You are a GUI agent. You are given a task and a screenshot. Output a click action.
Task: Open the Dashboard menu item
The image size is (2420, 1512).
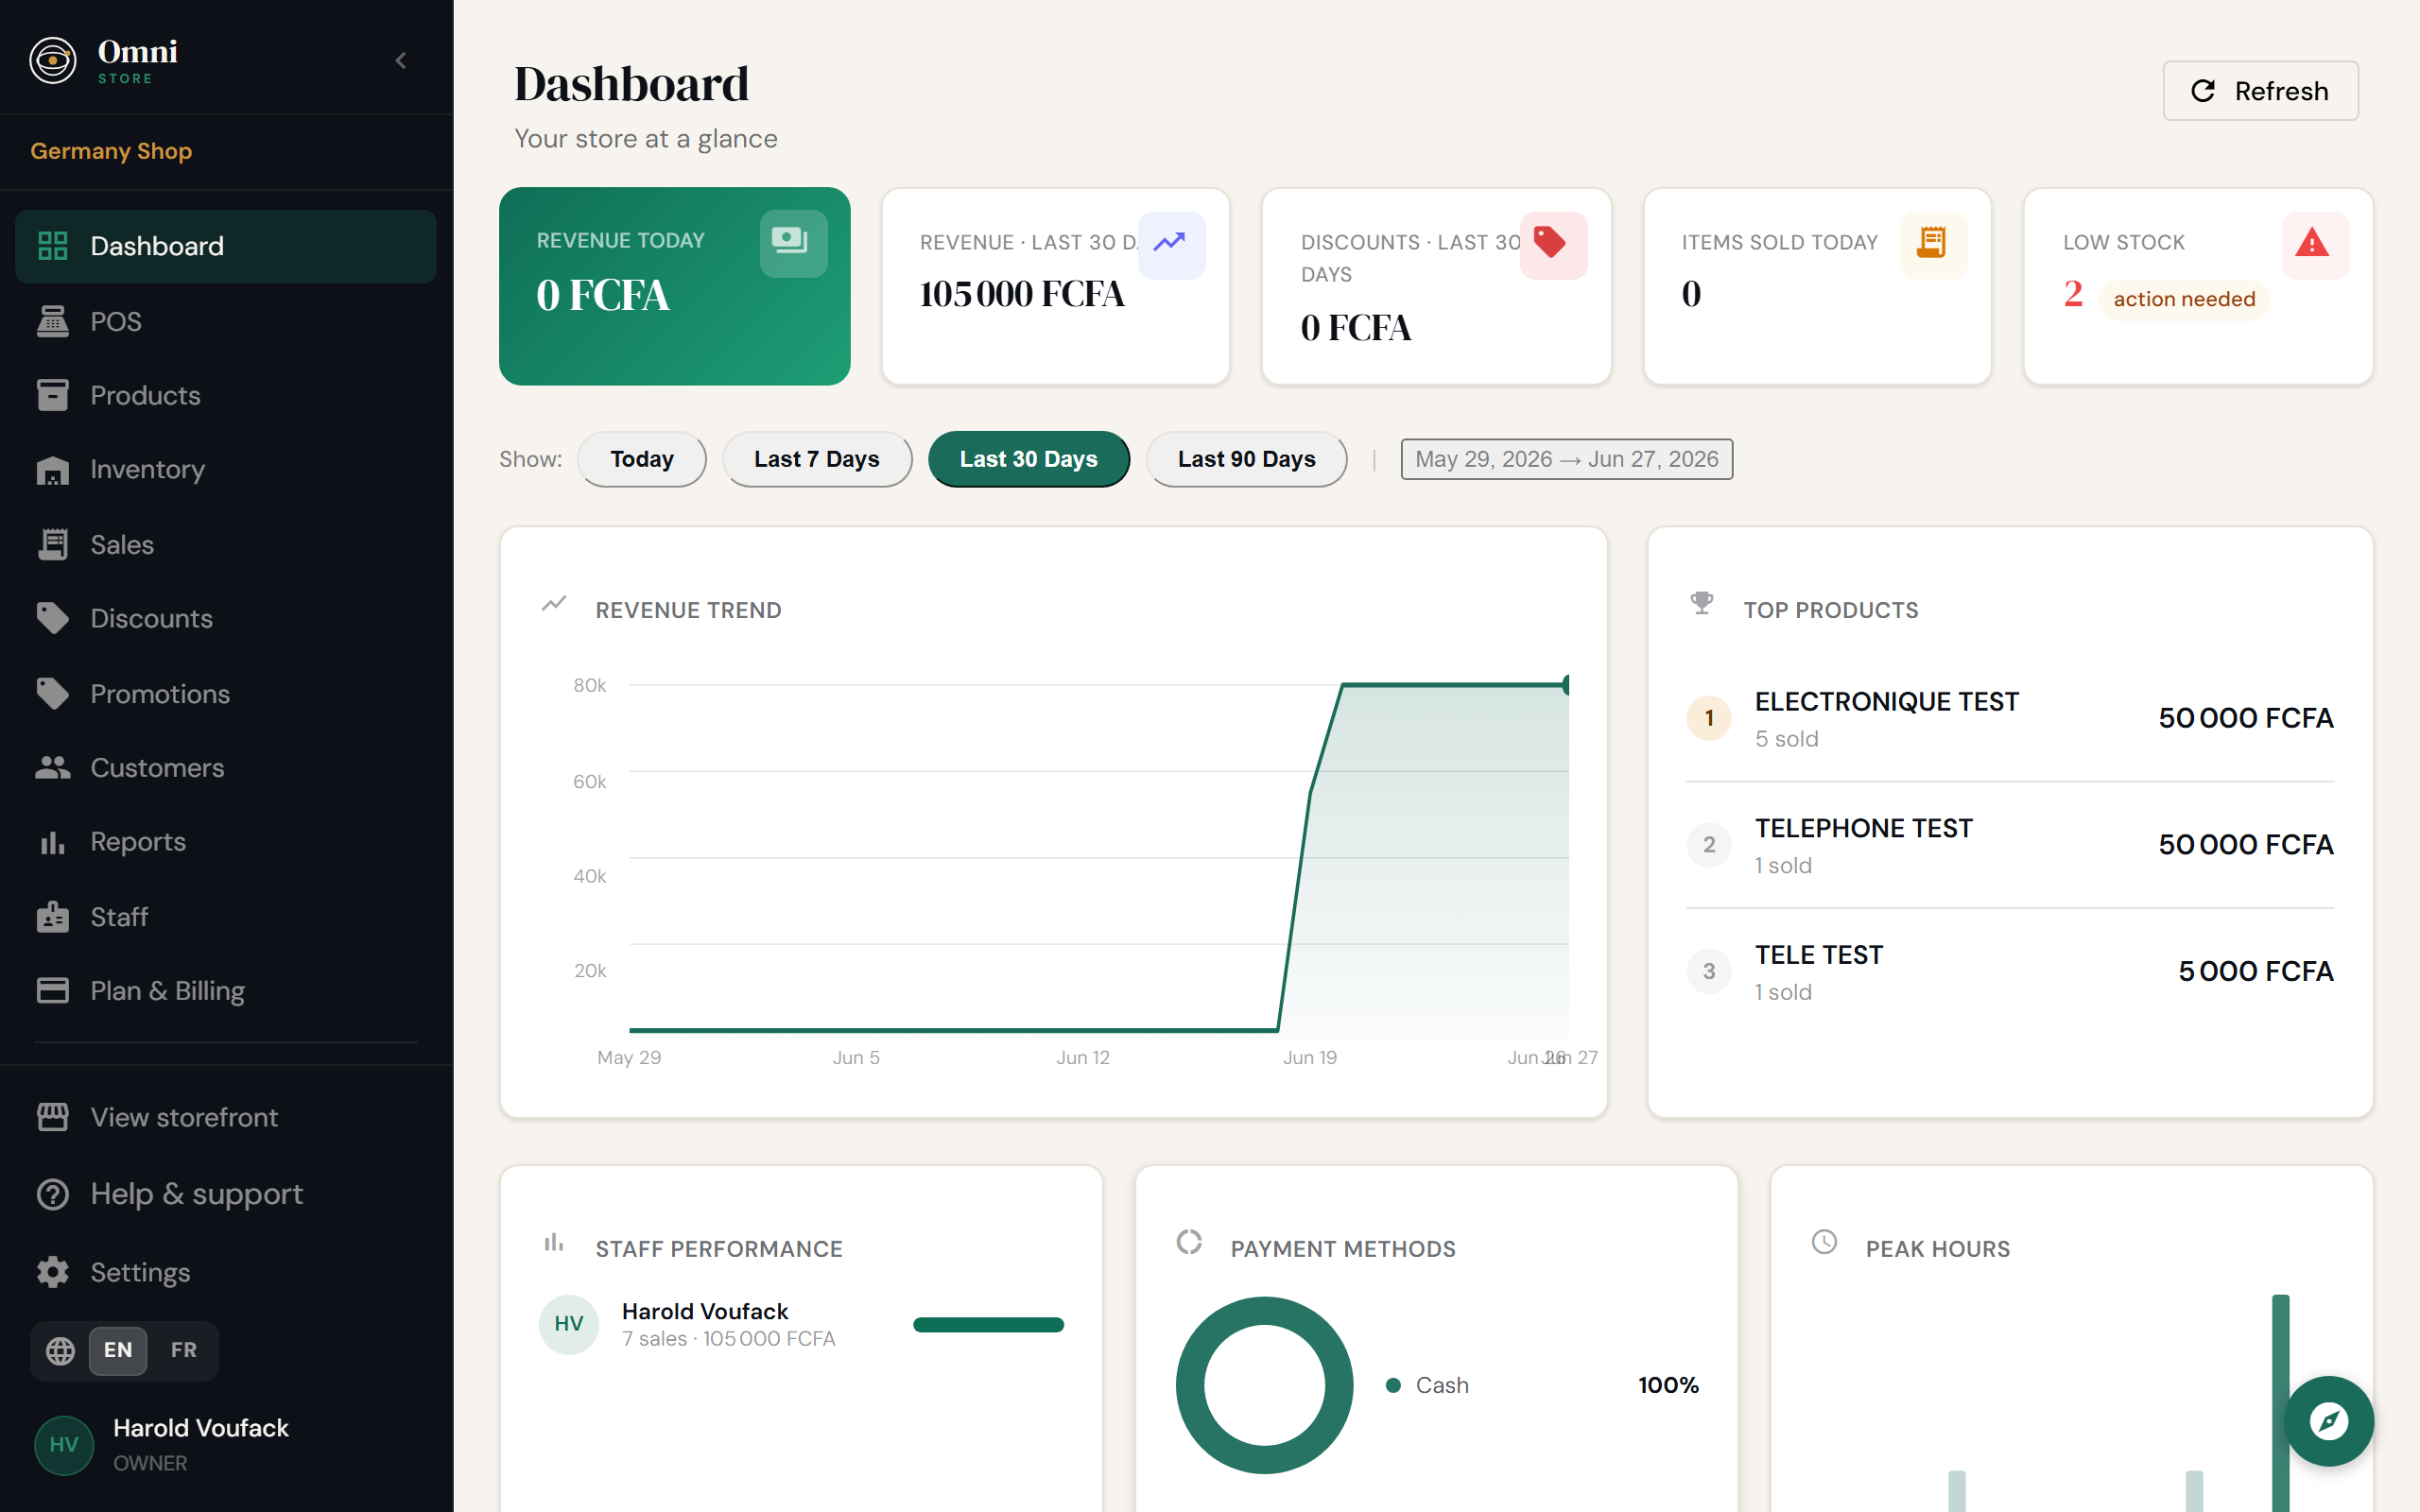point(226,246)
